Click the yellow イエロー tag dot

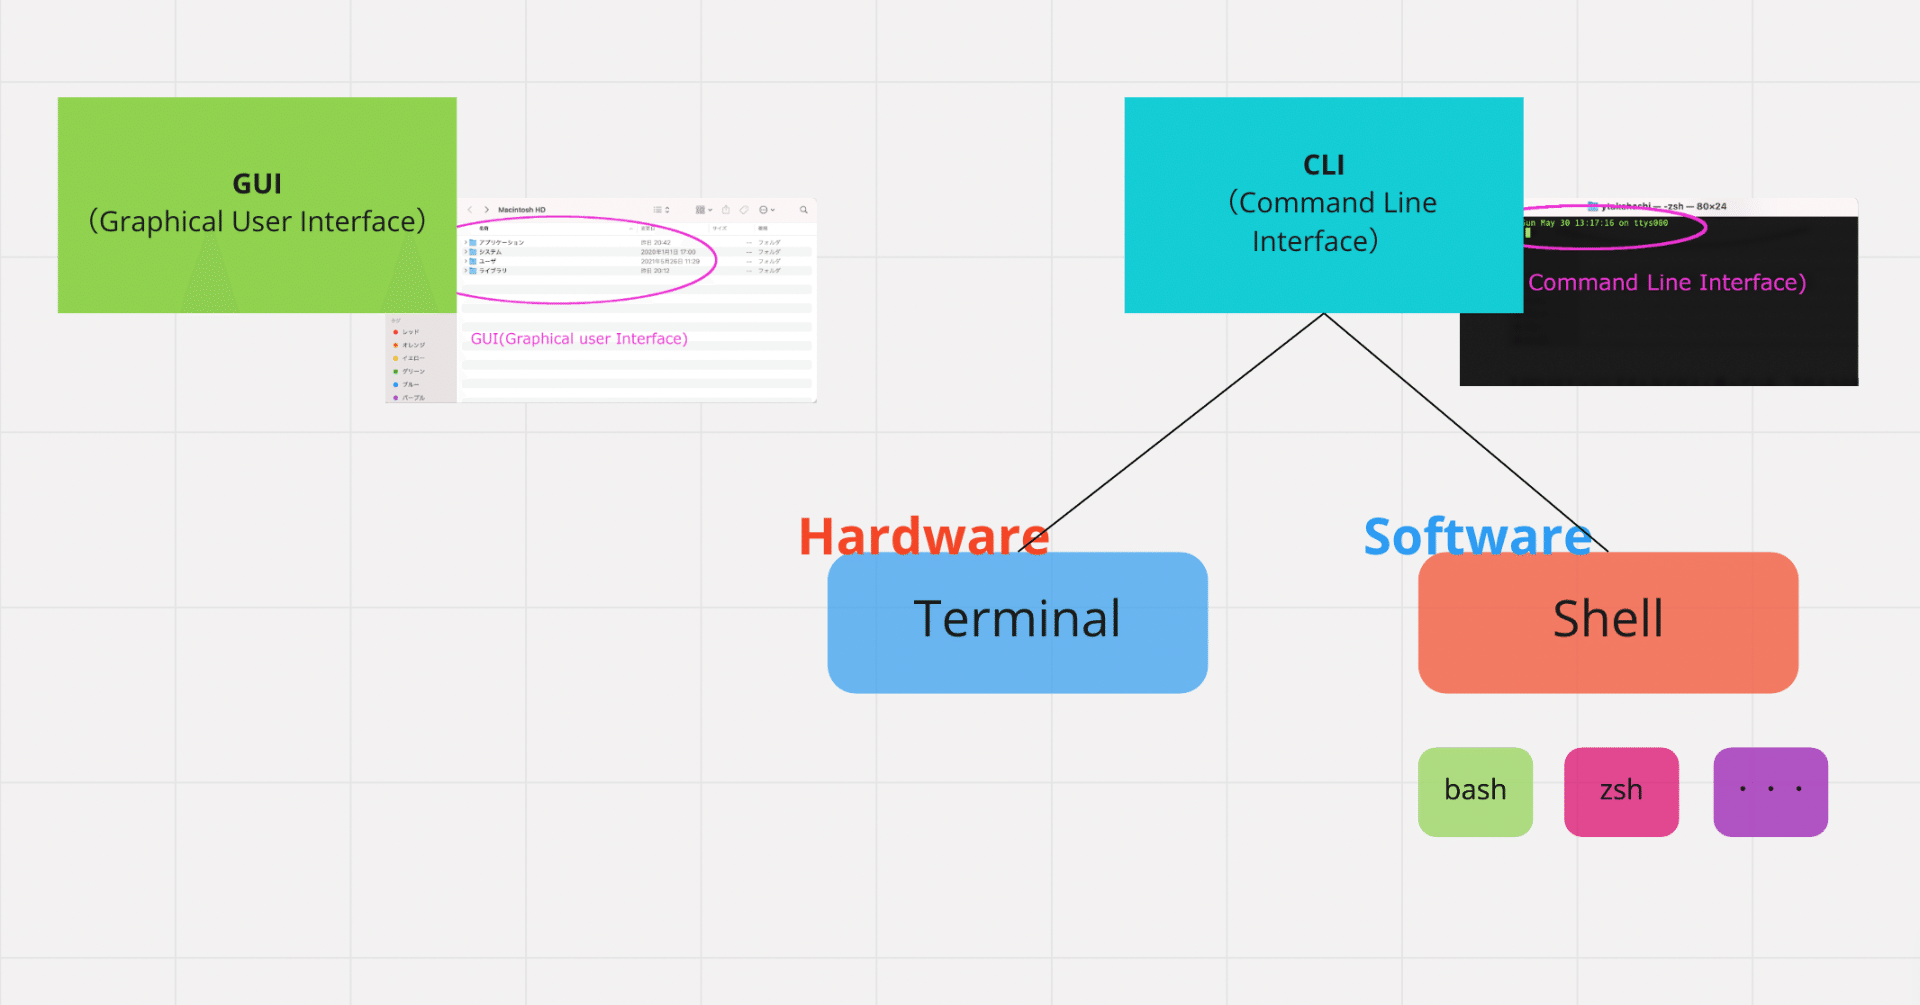coord(396,358)
